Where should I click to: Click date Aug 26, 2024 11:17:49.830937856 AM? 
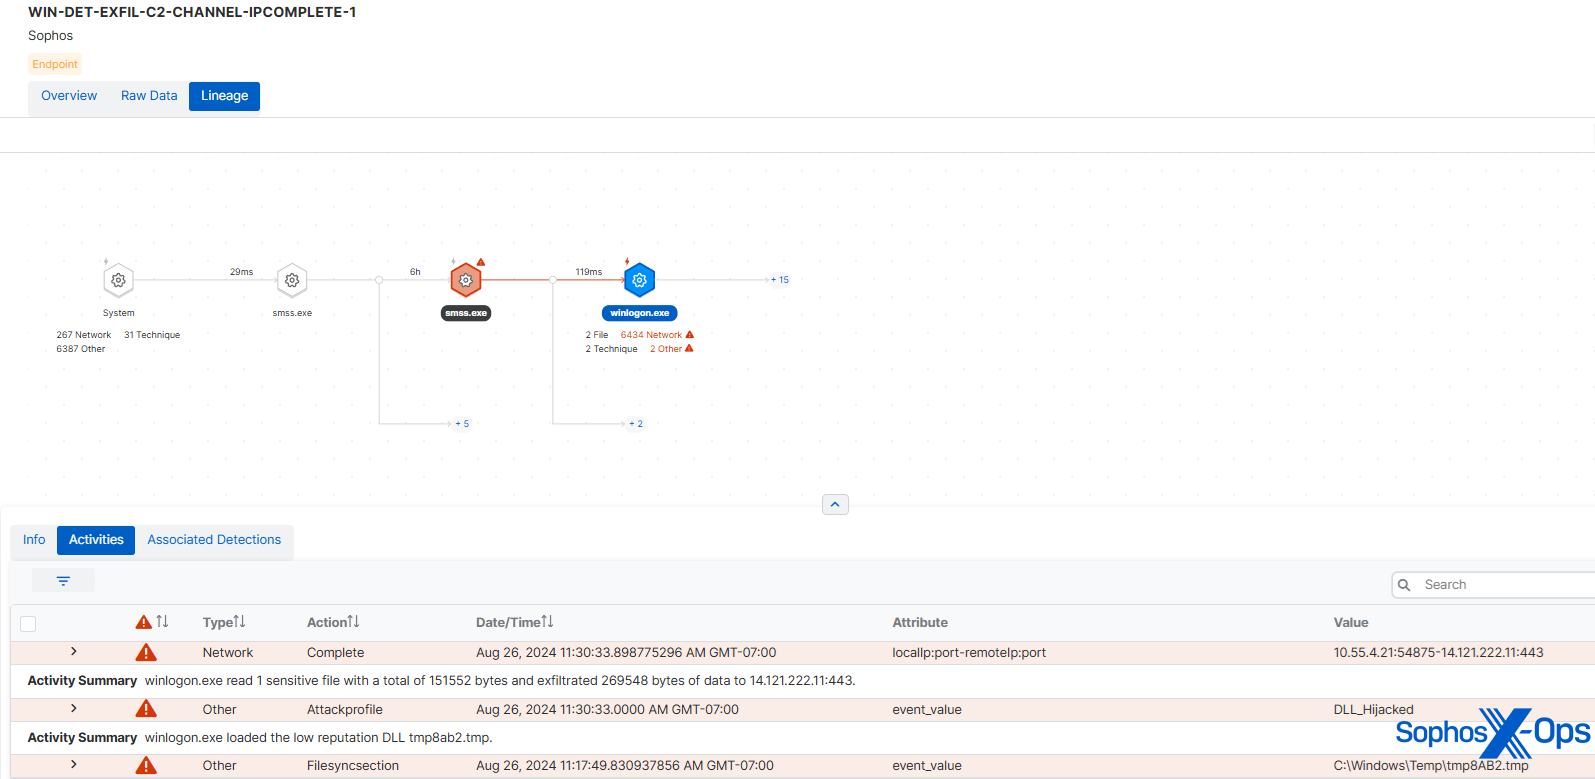(625, 766)
